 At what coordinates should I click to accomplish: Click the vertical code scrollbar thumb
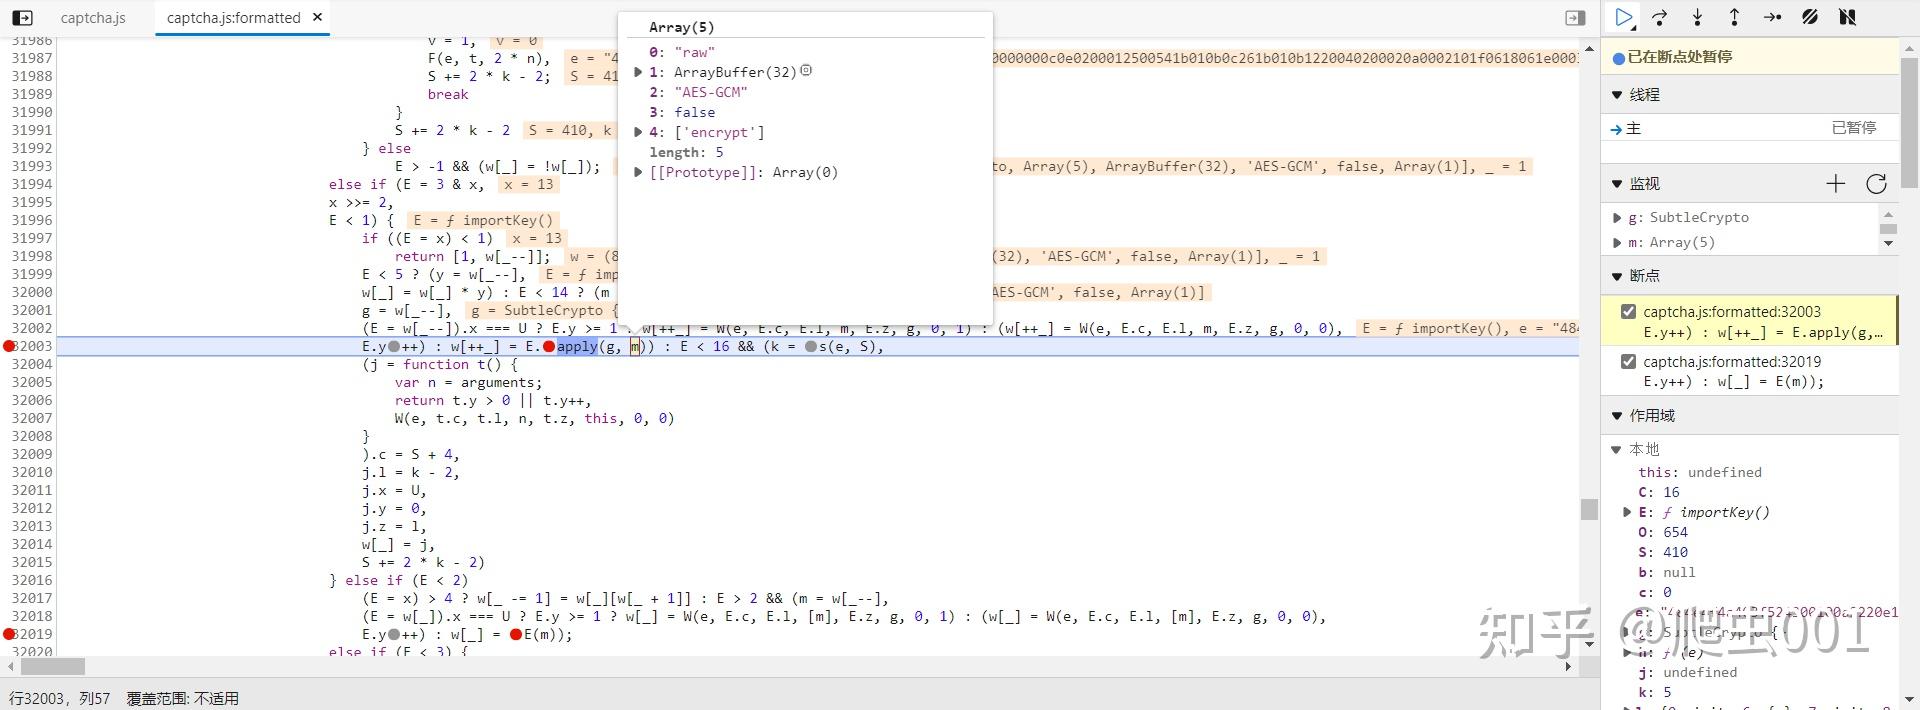pyautogui.click(x=1589, y=509)
